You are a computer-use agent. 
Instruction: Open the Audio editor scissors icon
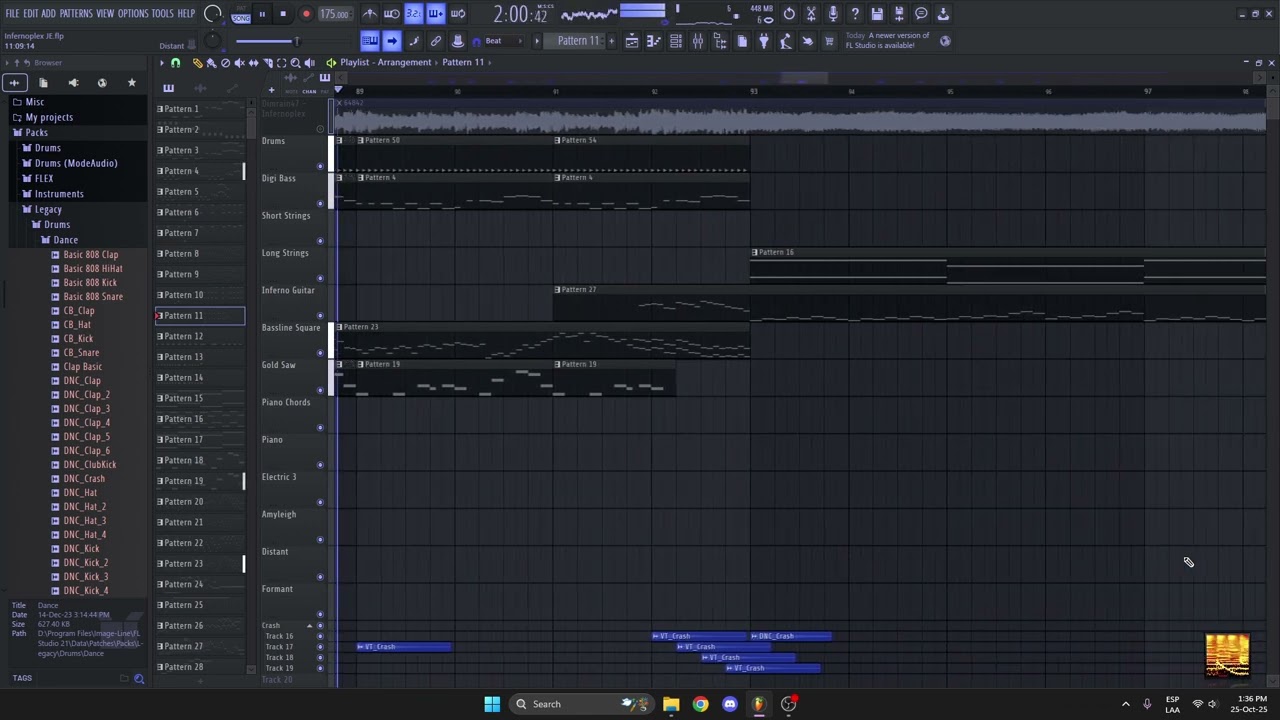811,14
